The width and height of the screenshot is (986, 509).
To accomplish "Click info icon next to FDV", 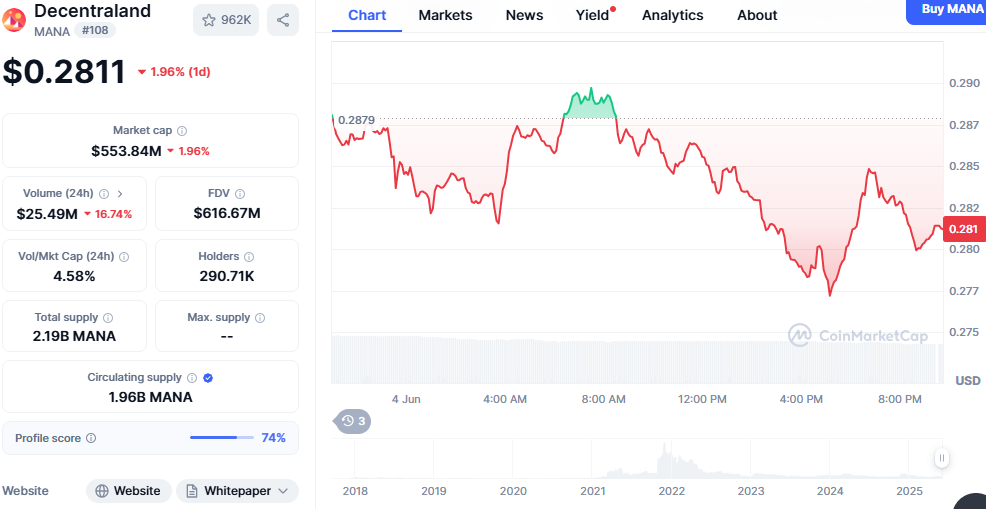I will coord(240,194).
